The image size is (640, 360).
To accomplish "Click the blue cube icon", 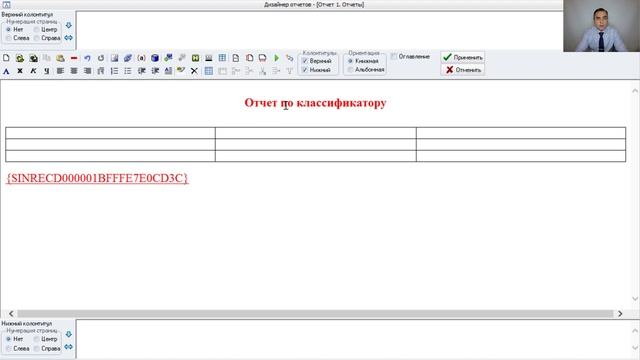I will pyautogui.click(x=155, y=58).
